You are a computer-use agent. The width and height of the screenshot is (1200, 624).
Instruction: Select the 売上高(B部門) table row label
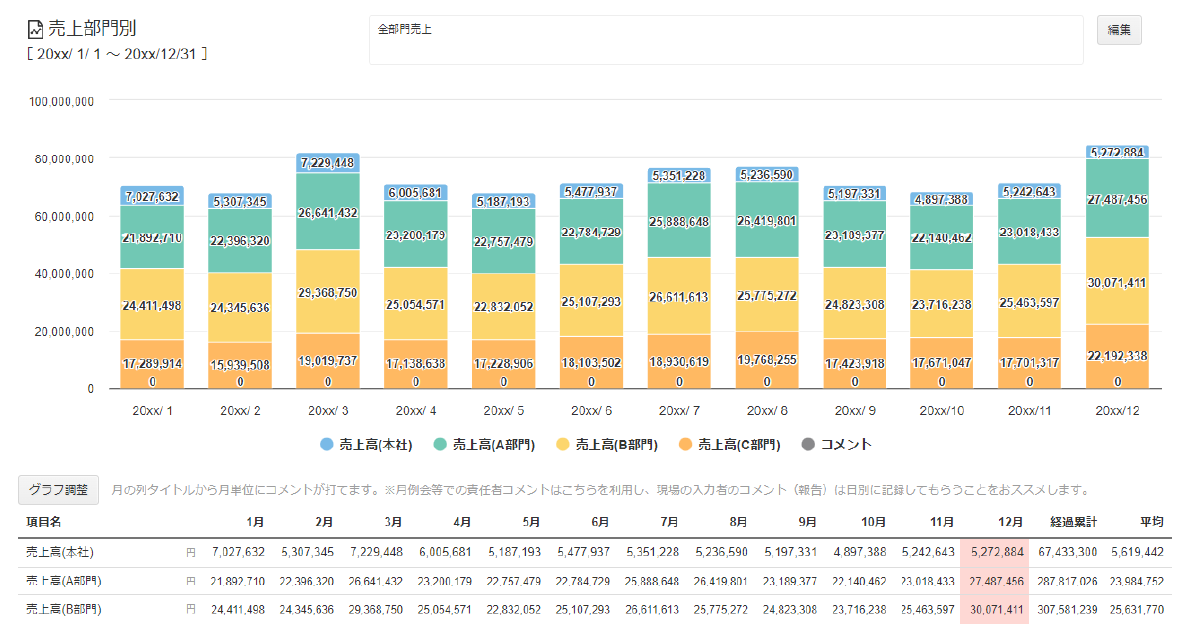pos(64,609)
